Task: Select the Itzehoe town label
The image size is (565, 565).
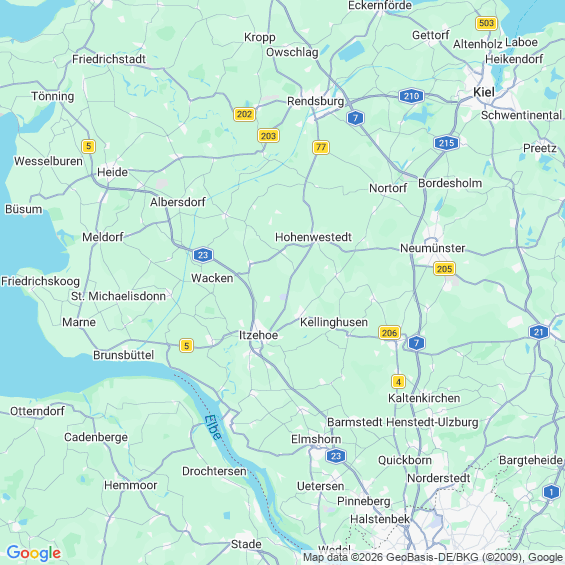Action: click(x=258, y=335)
